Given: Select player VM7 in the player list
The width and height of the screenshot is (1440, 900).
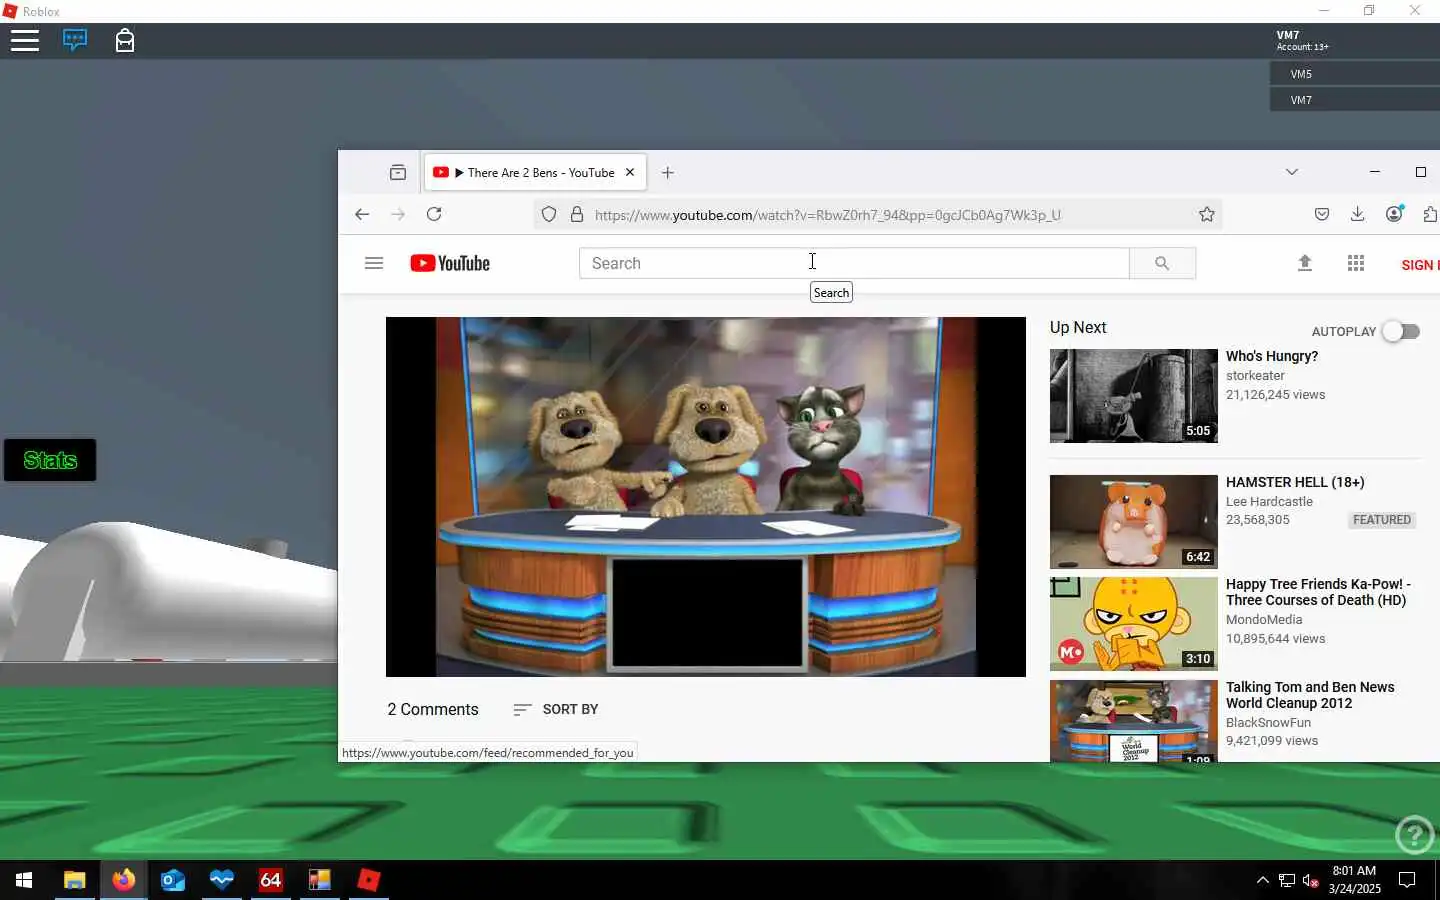Looking at the screenshot, I should pyautogui.click(x=1355, y=100).
